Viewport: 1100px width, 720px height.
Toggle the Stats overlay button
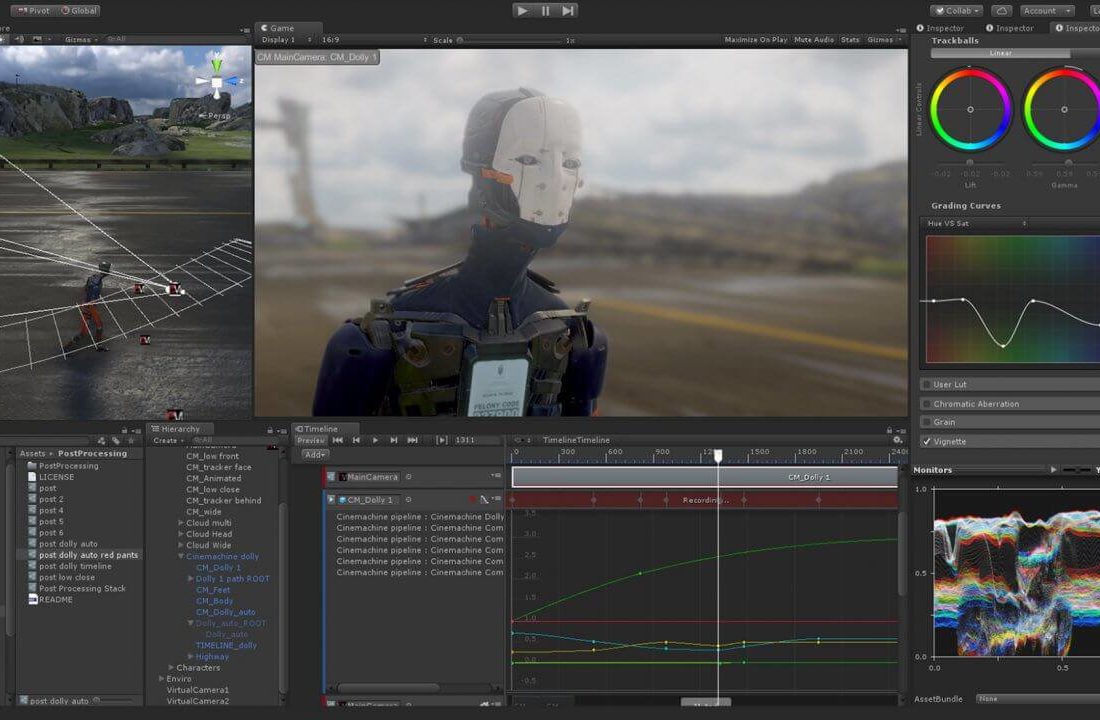pos(850,40)
